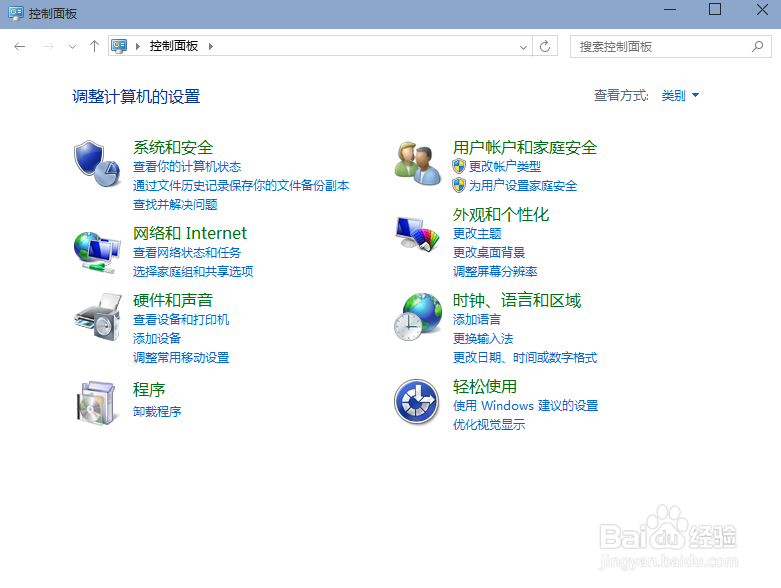Open 为用户设置家庭安全 link
This screenshot has height=588, width=781.
point(522,186)
